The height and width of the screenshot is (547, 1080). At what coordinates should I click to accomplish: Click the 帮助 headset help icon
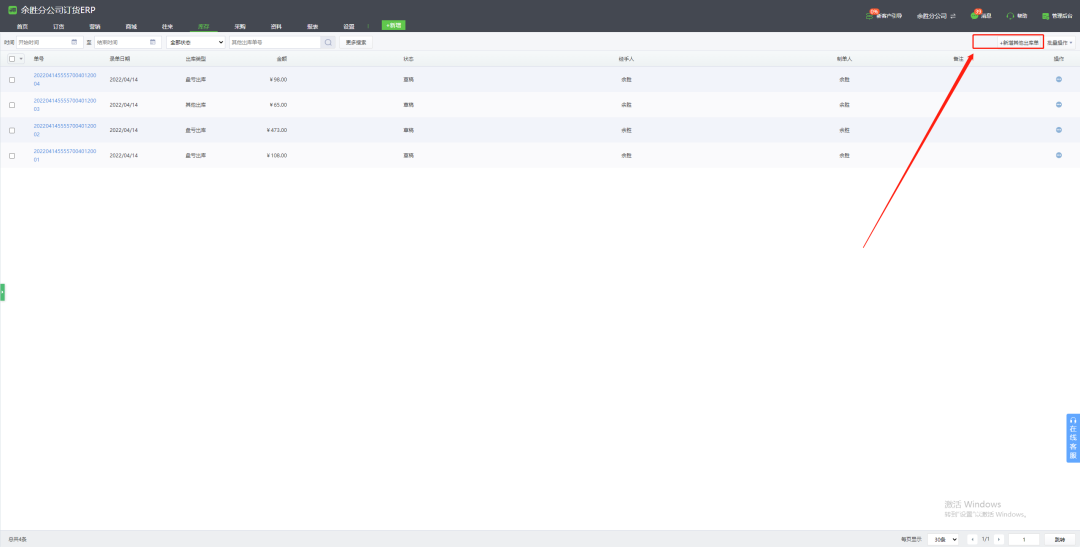coord(1010,16)
